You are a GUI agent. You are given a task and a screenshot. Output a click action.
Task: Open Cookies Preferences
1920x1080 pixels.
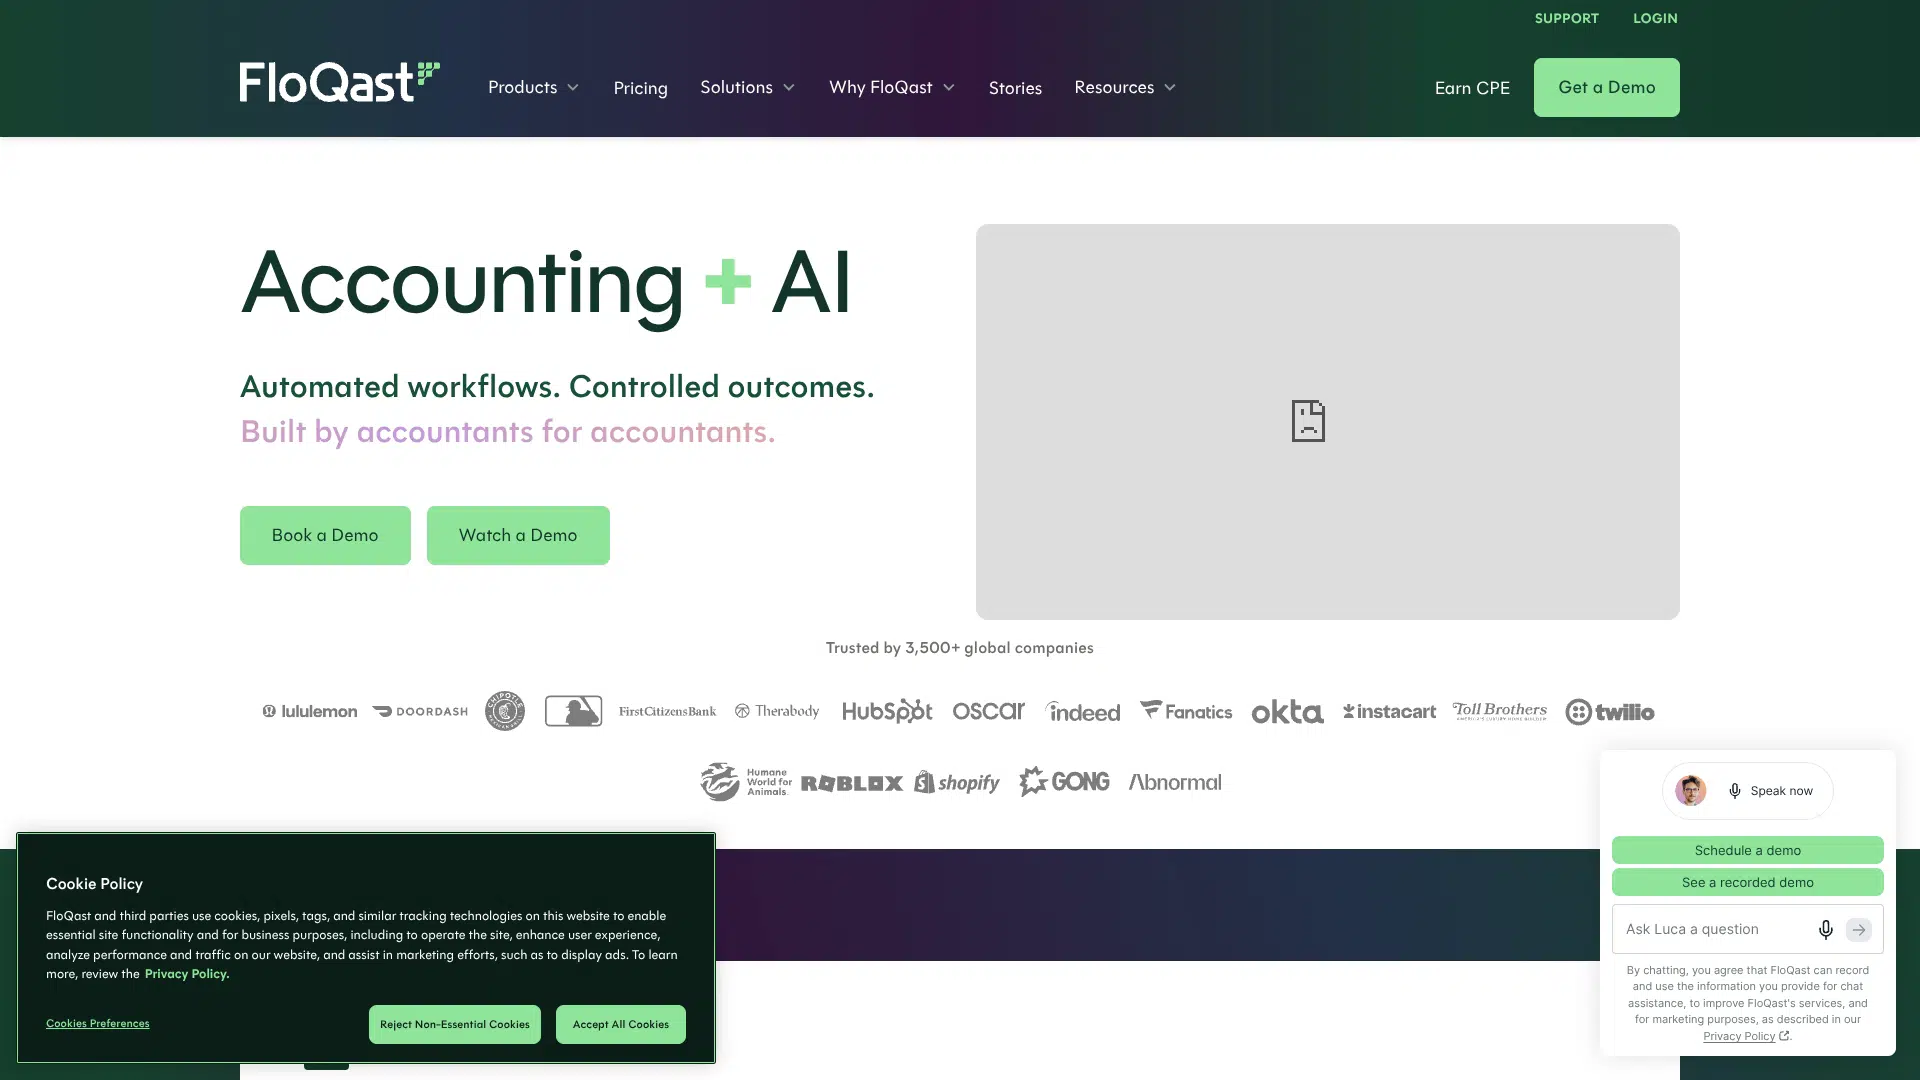(97, 1024)
